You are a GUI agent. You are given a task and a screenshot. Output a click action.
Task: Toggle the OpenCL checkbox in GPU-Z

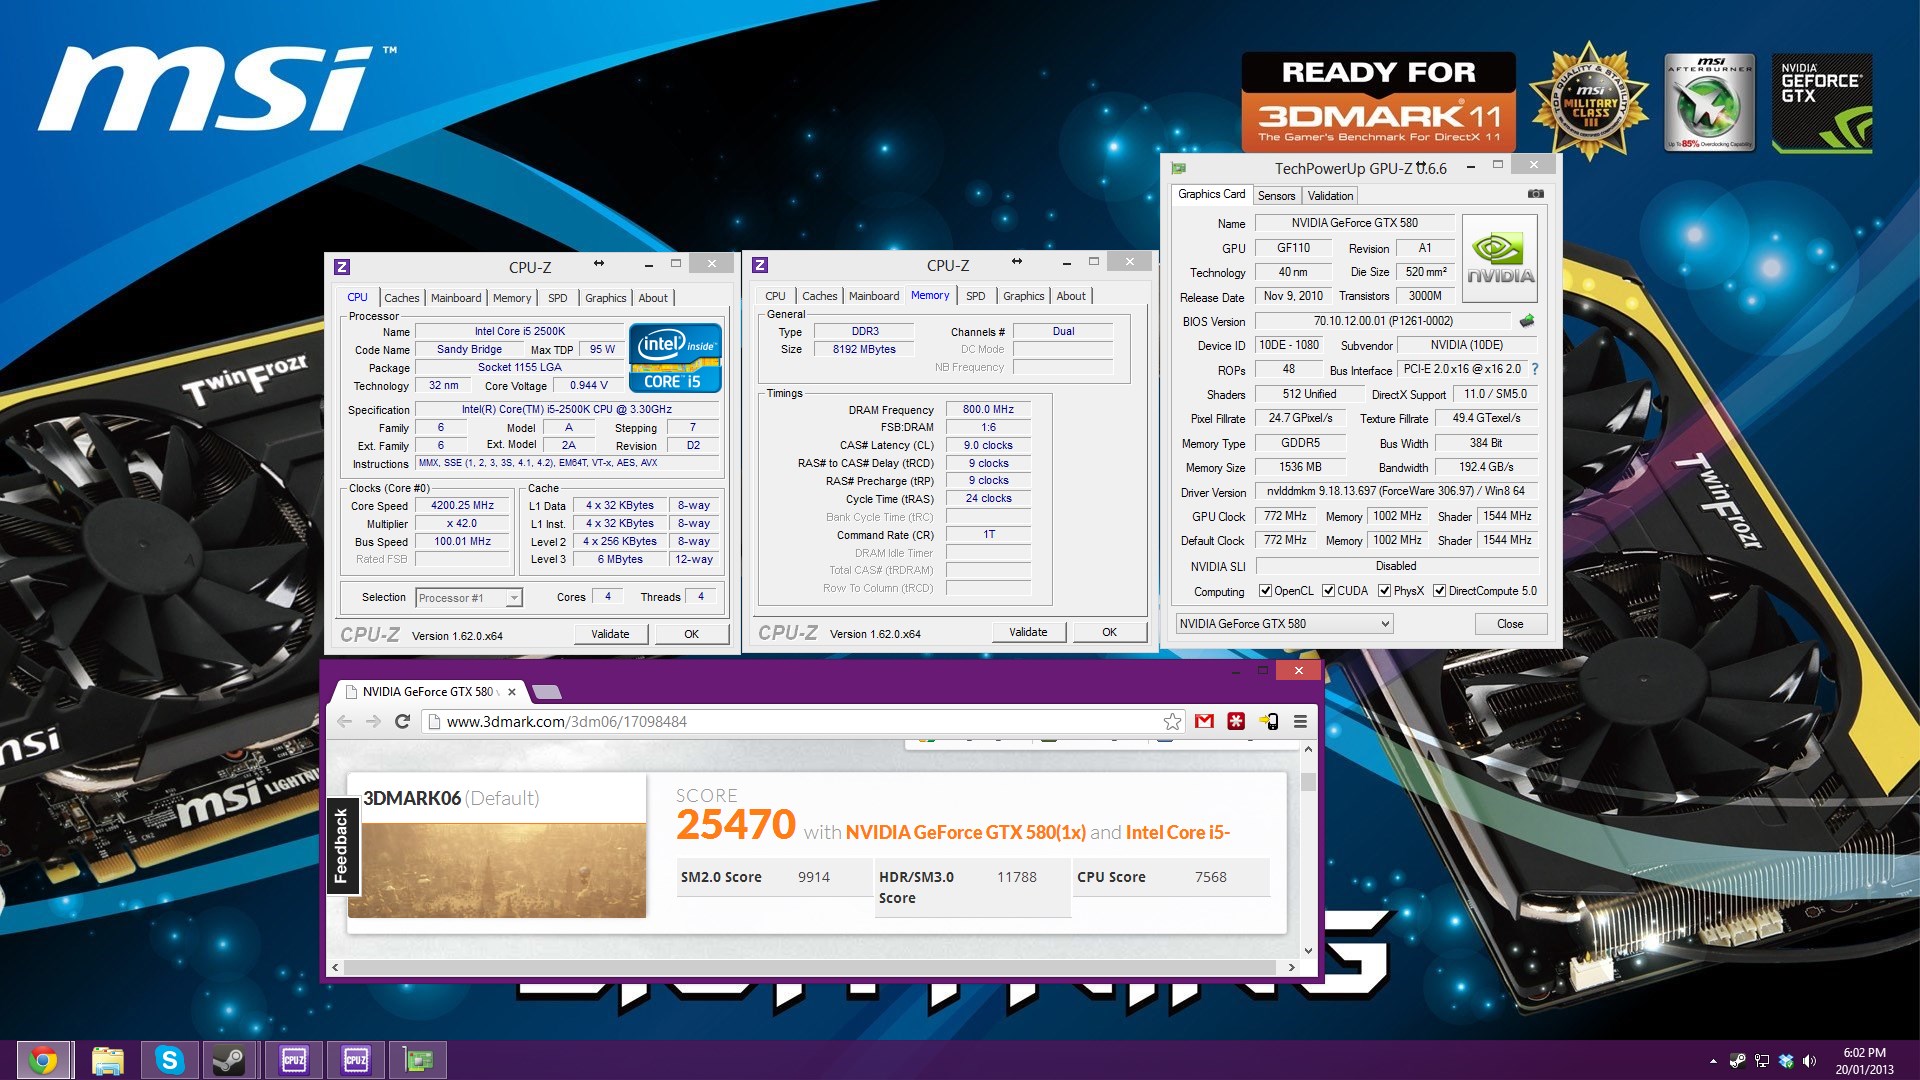click(x=1265, y=591)
